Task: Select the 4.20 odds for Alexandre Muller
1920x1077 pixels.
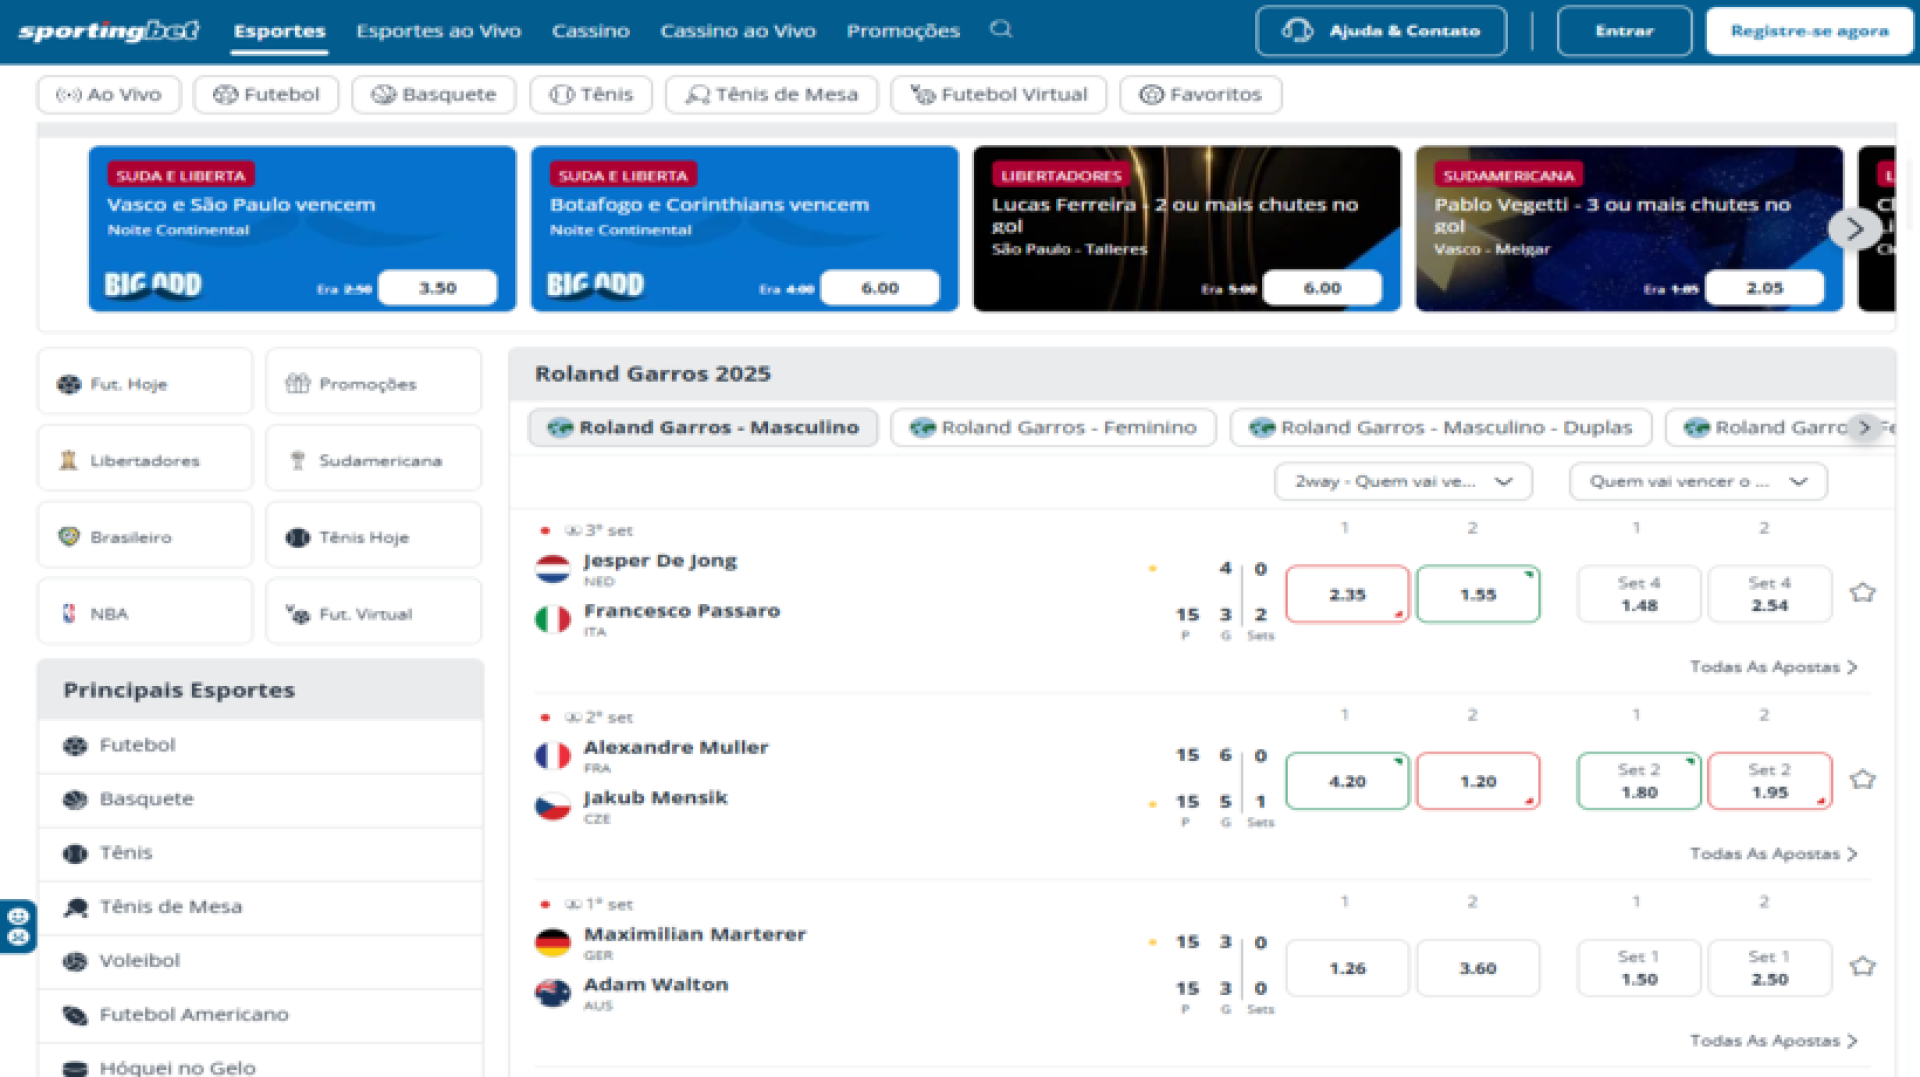Action: (1347, 781)
